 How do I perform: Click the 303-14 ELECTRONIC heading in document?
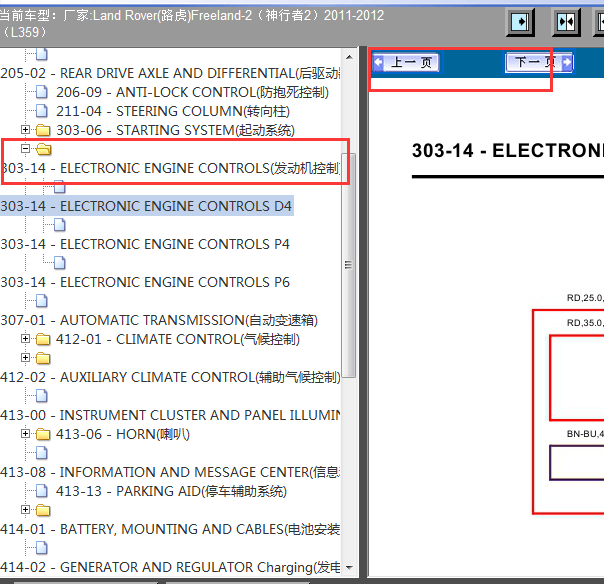[508, 151]
